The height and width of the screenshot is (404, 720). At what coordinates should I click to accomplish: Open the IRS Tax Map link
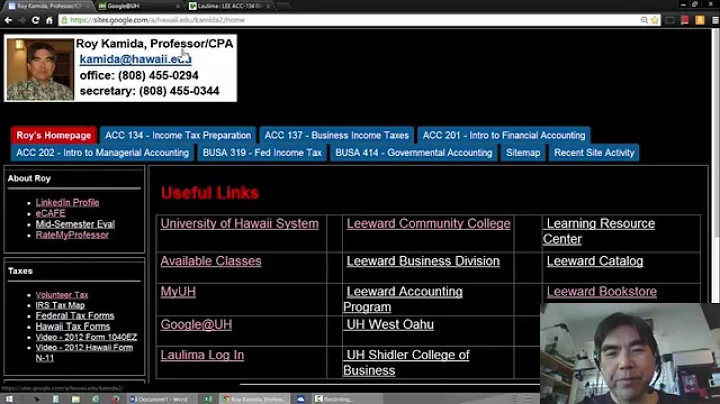click(60, 305)
